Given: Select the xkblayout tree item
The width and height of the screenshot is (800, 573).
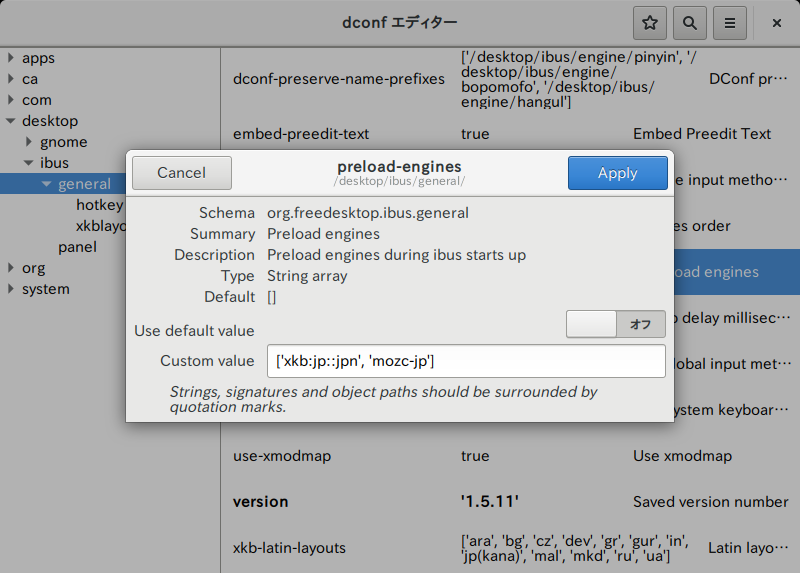Looking at the screenshot, I should 101,226.
